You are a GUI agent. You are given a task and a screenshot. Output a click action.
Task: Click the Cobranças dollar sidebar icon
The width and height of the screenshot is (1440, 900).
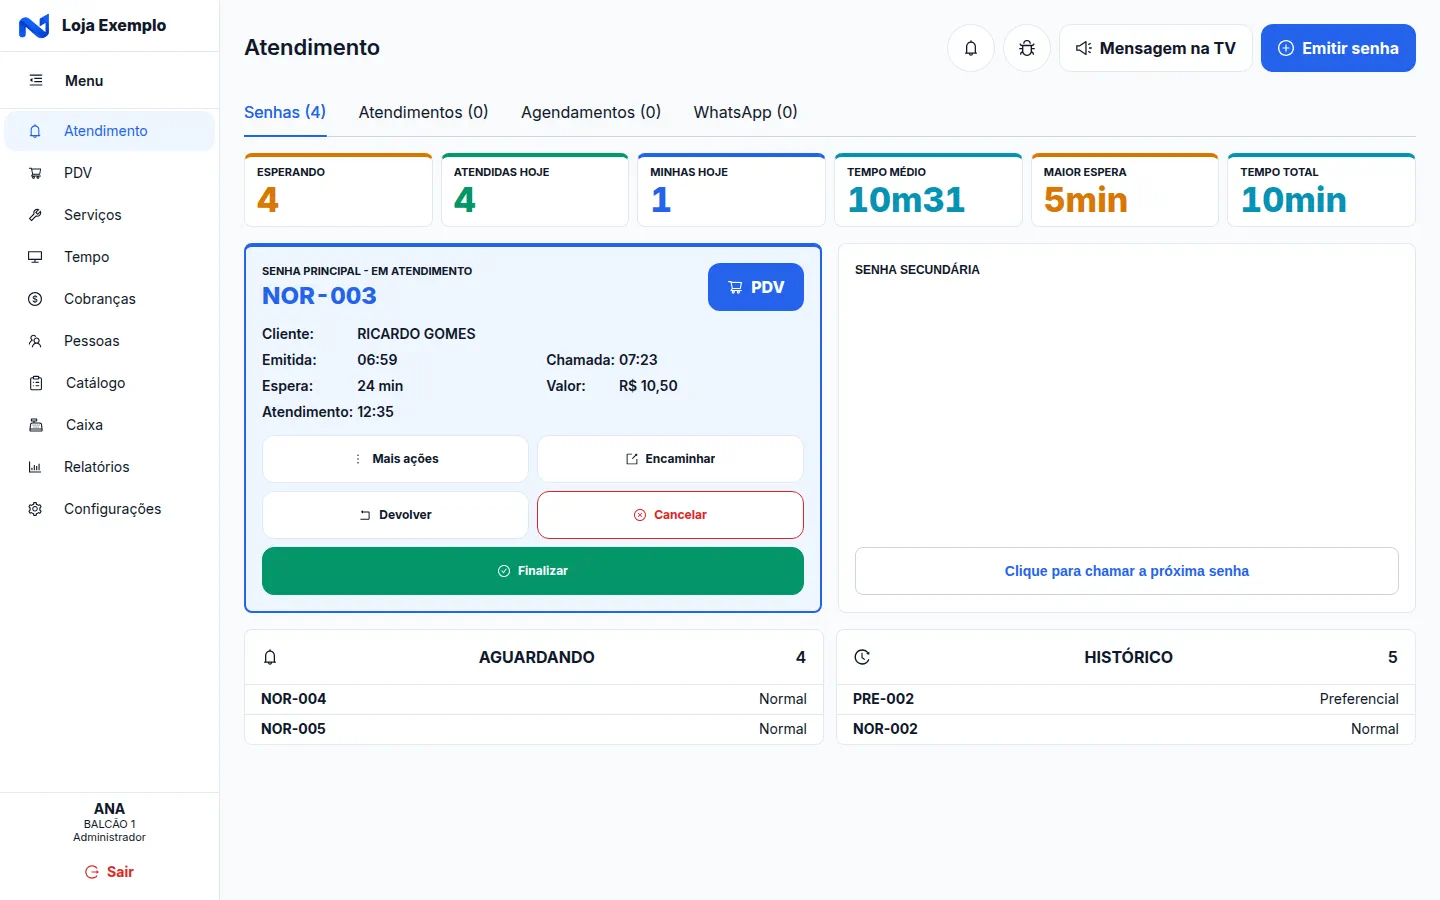tap(35, 299)
